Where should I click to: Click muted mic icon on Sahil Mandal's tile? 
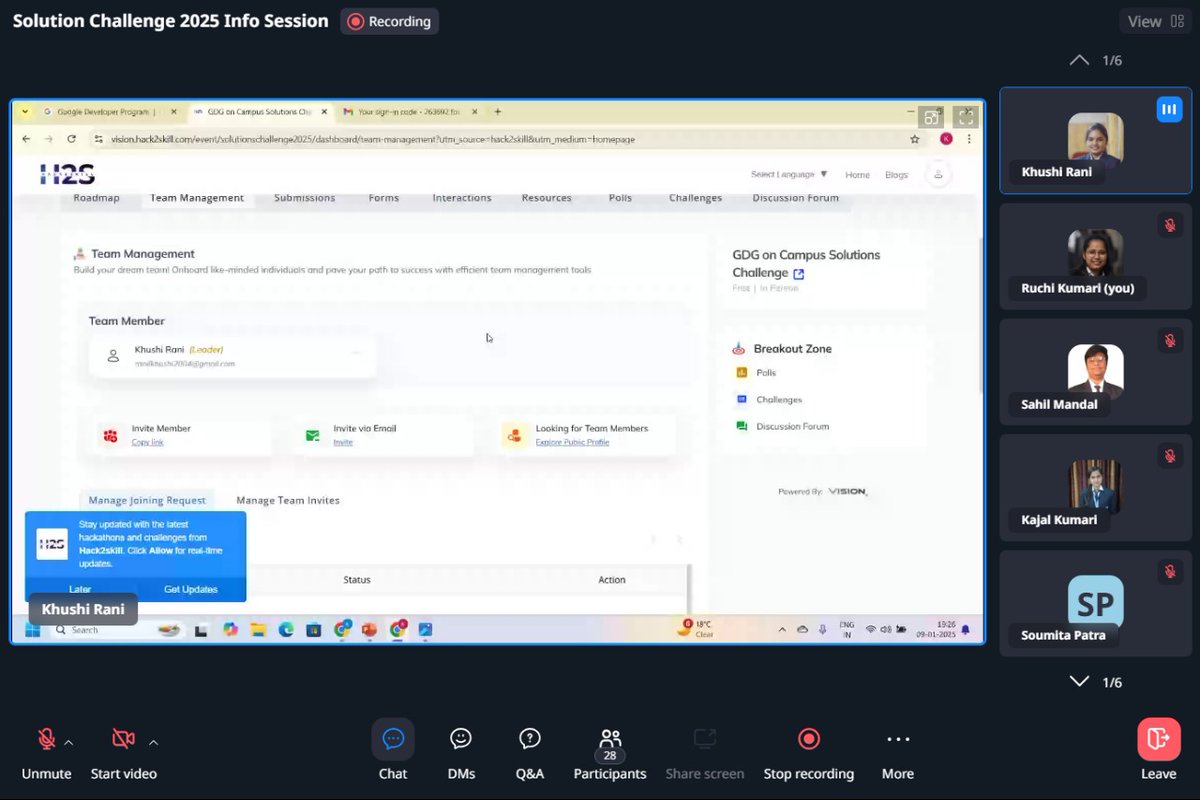(1169, 341)
